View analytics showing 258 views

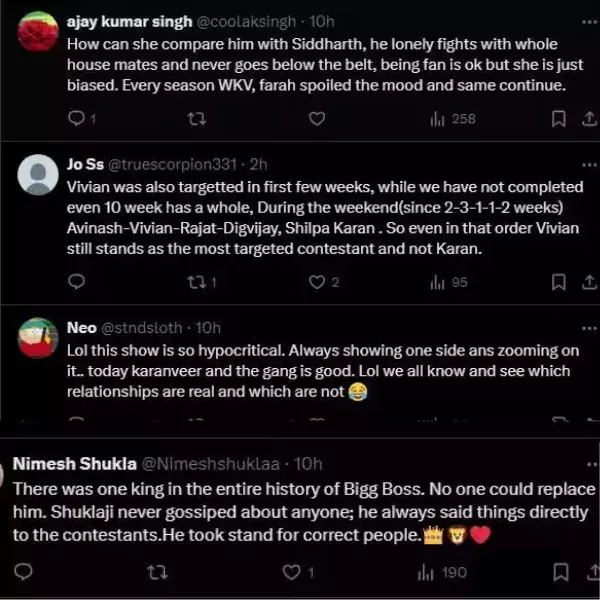[452, 119]
